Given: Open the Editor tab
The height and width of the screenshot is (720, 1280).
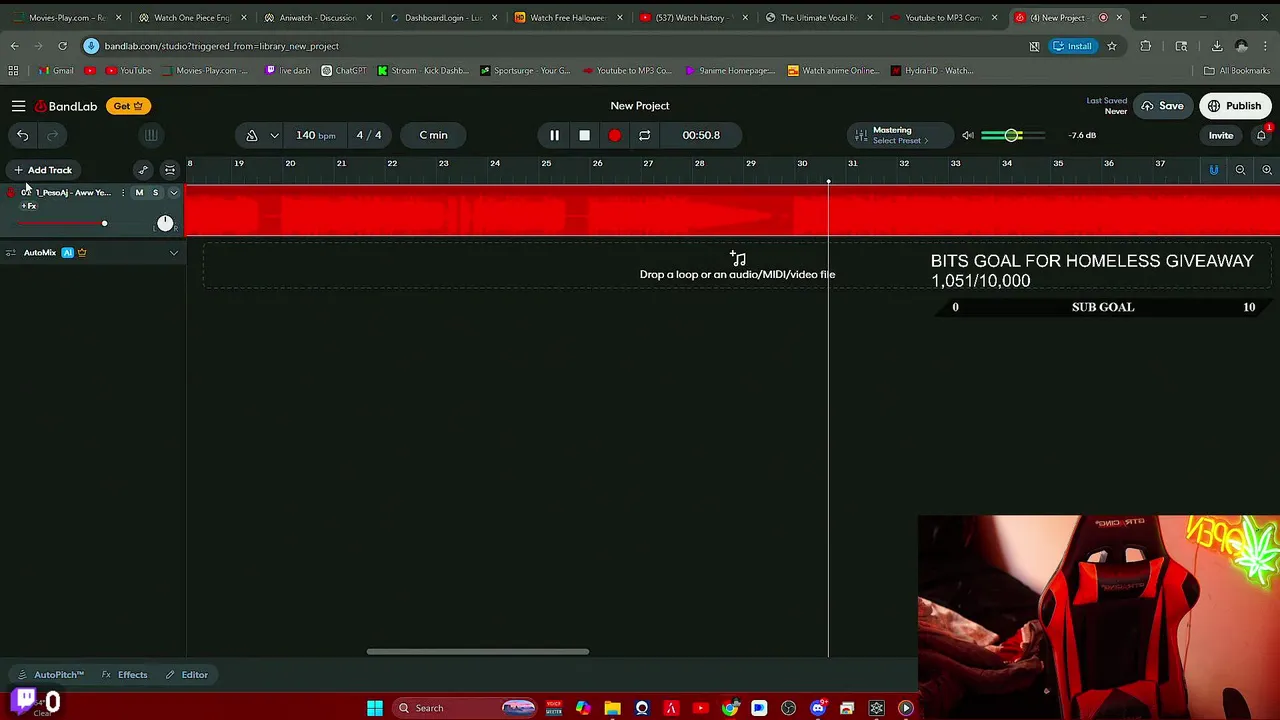Looking at the screenshot, I should (187, 675).
